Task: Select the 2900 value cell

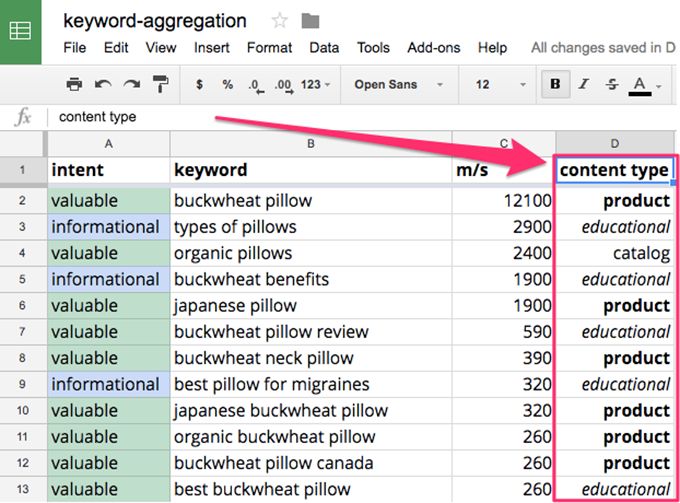Action: coord(503,227)
